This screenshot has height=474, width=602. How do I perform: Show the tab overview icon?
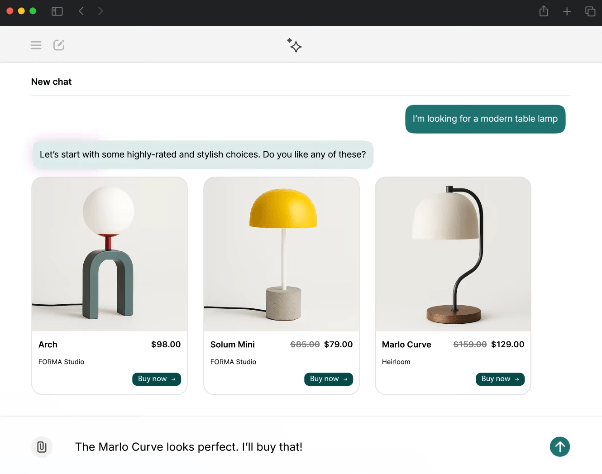(590, 11)
